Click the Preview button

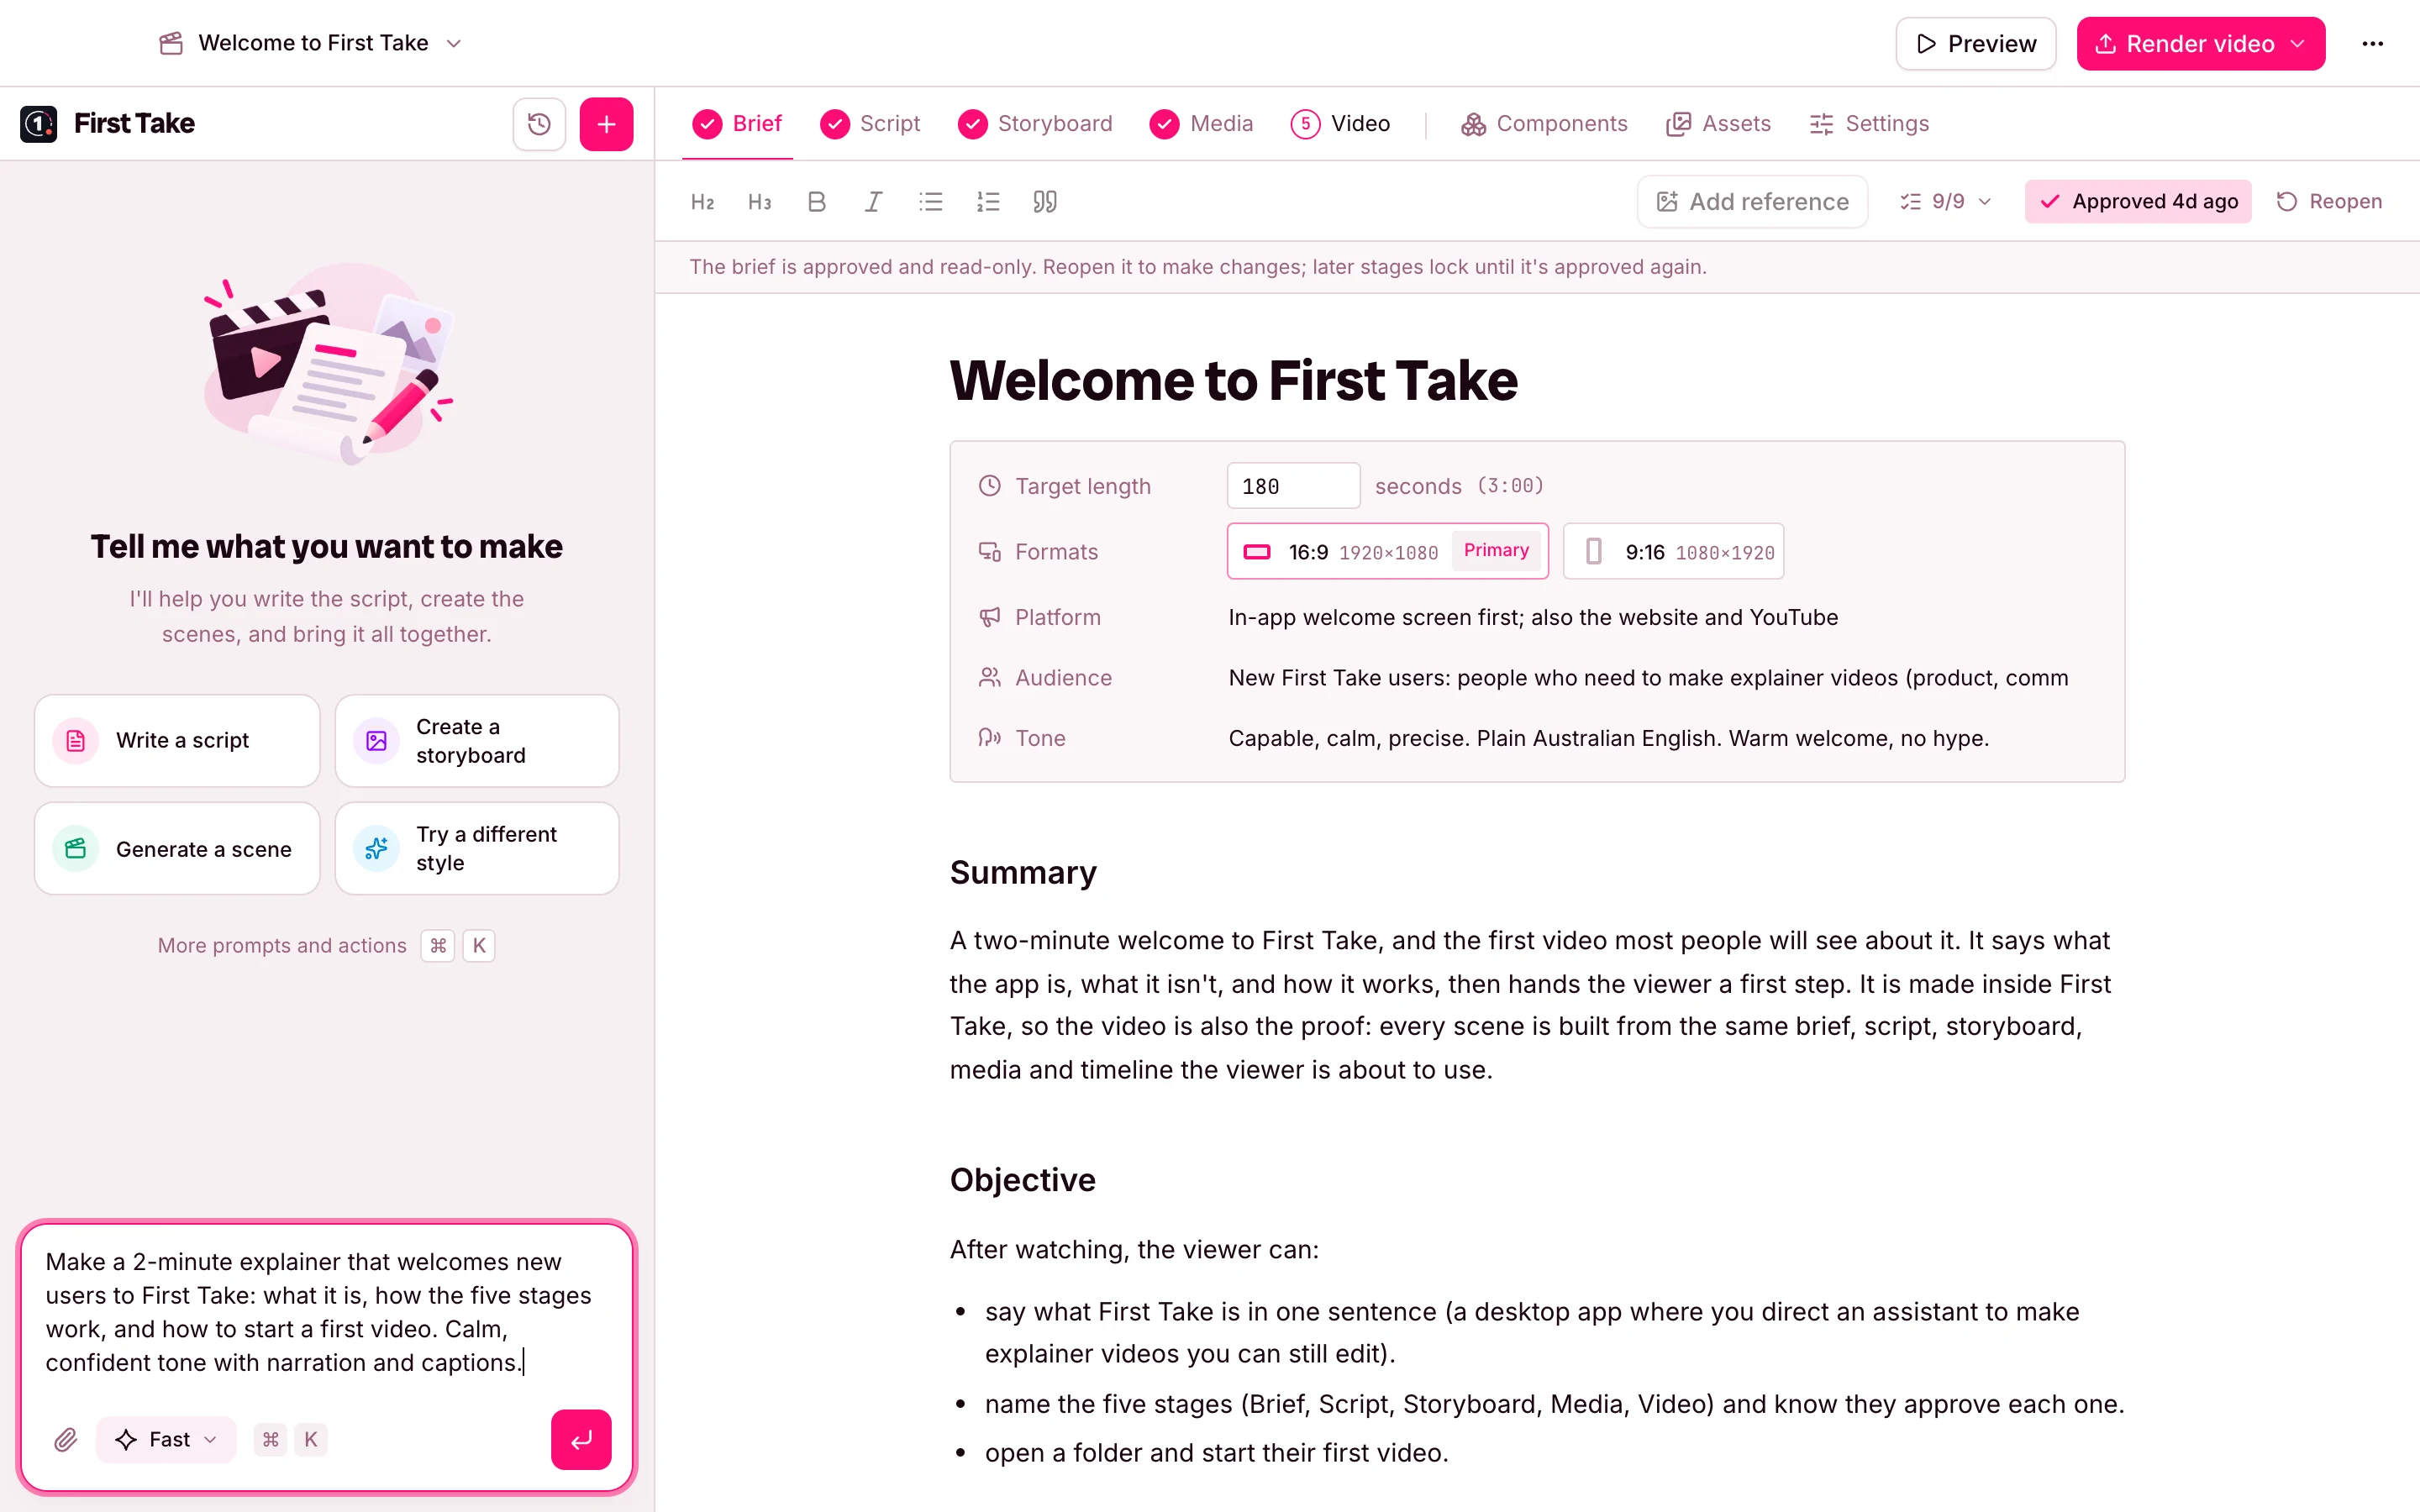[1975, 44]
